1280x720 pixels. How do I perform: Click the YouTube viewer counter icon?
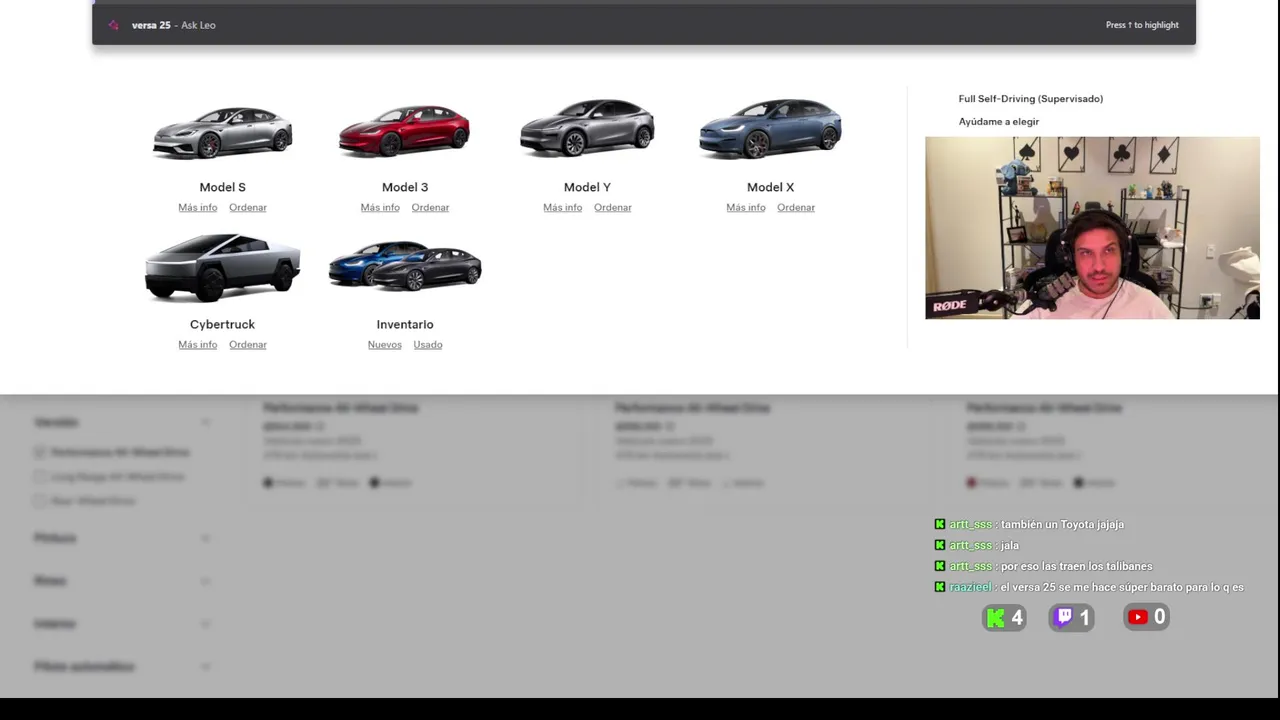[1138, 617]
